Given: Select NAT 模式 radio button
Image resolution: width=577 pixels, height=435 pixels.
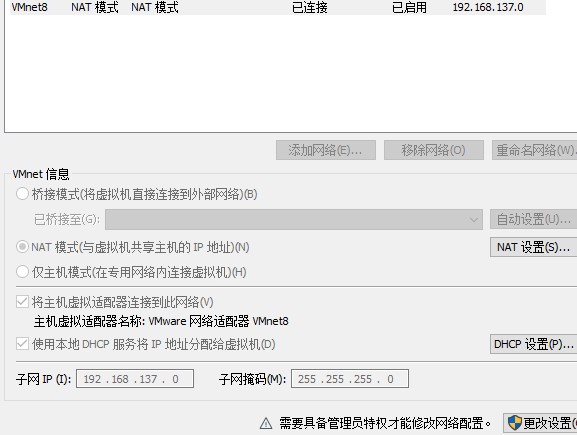Looking at the screenshot, I should coord(22,247).
